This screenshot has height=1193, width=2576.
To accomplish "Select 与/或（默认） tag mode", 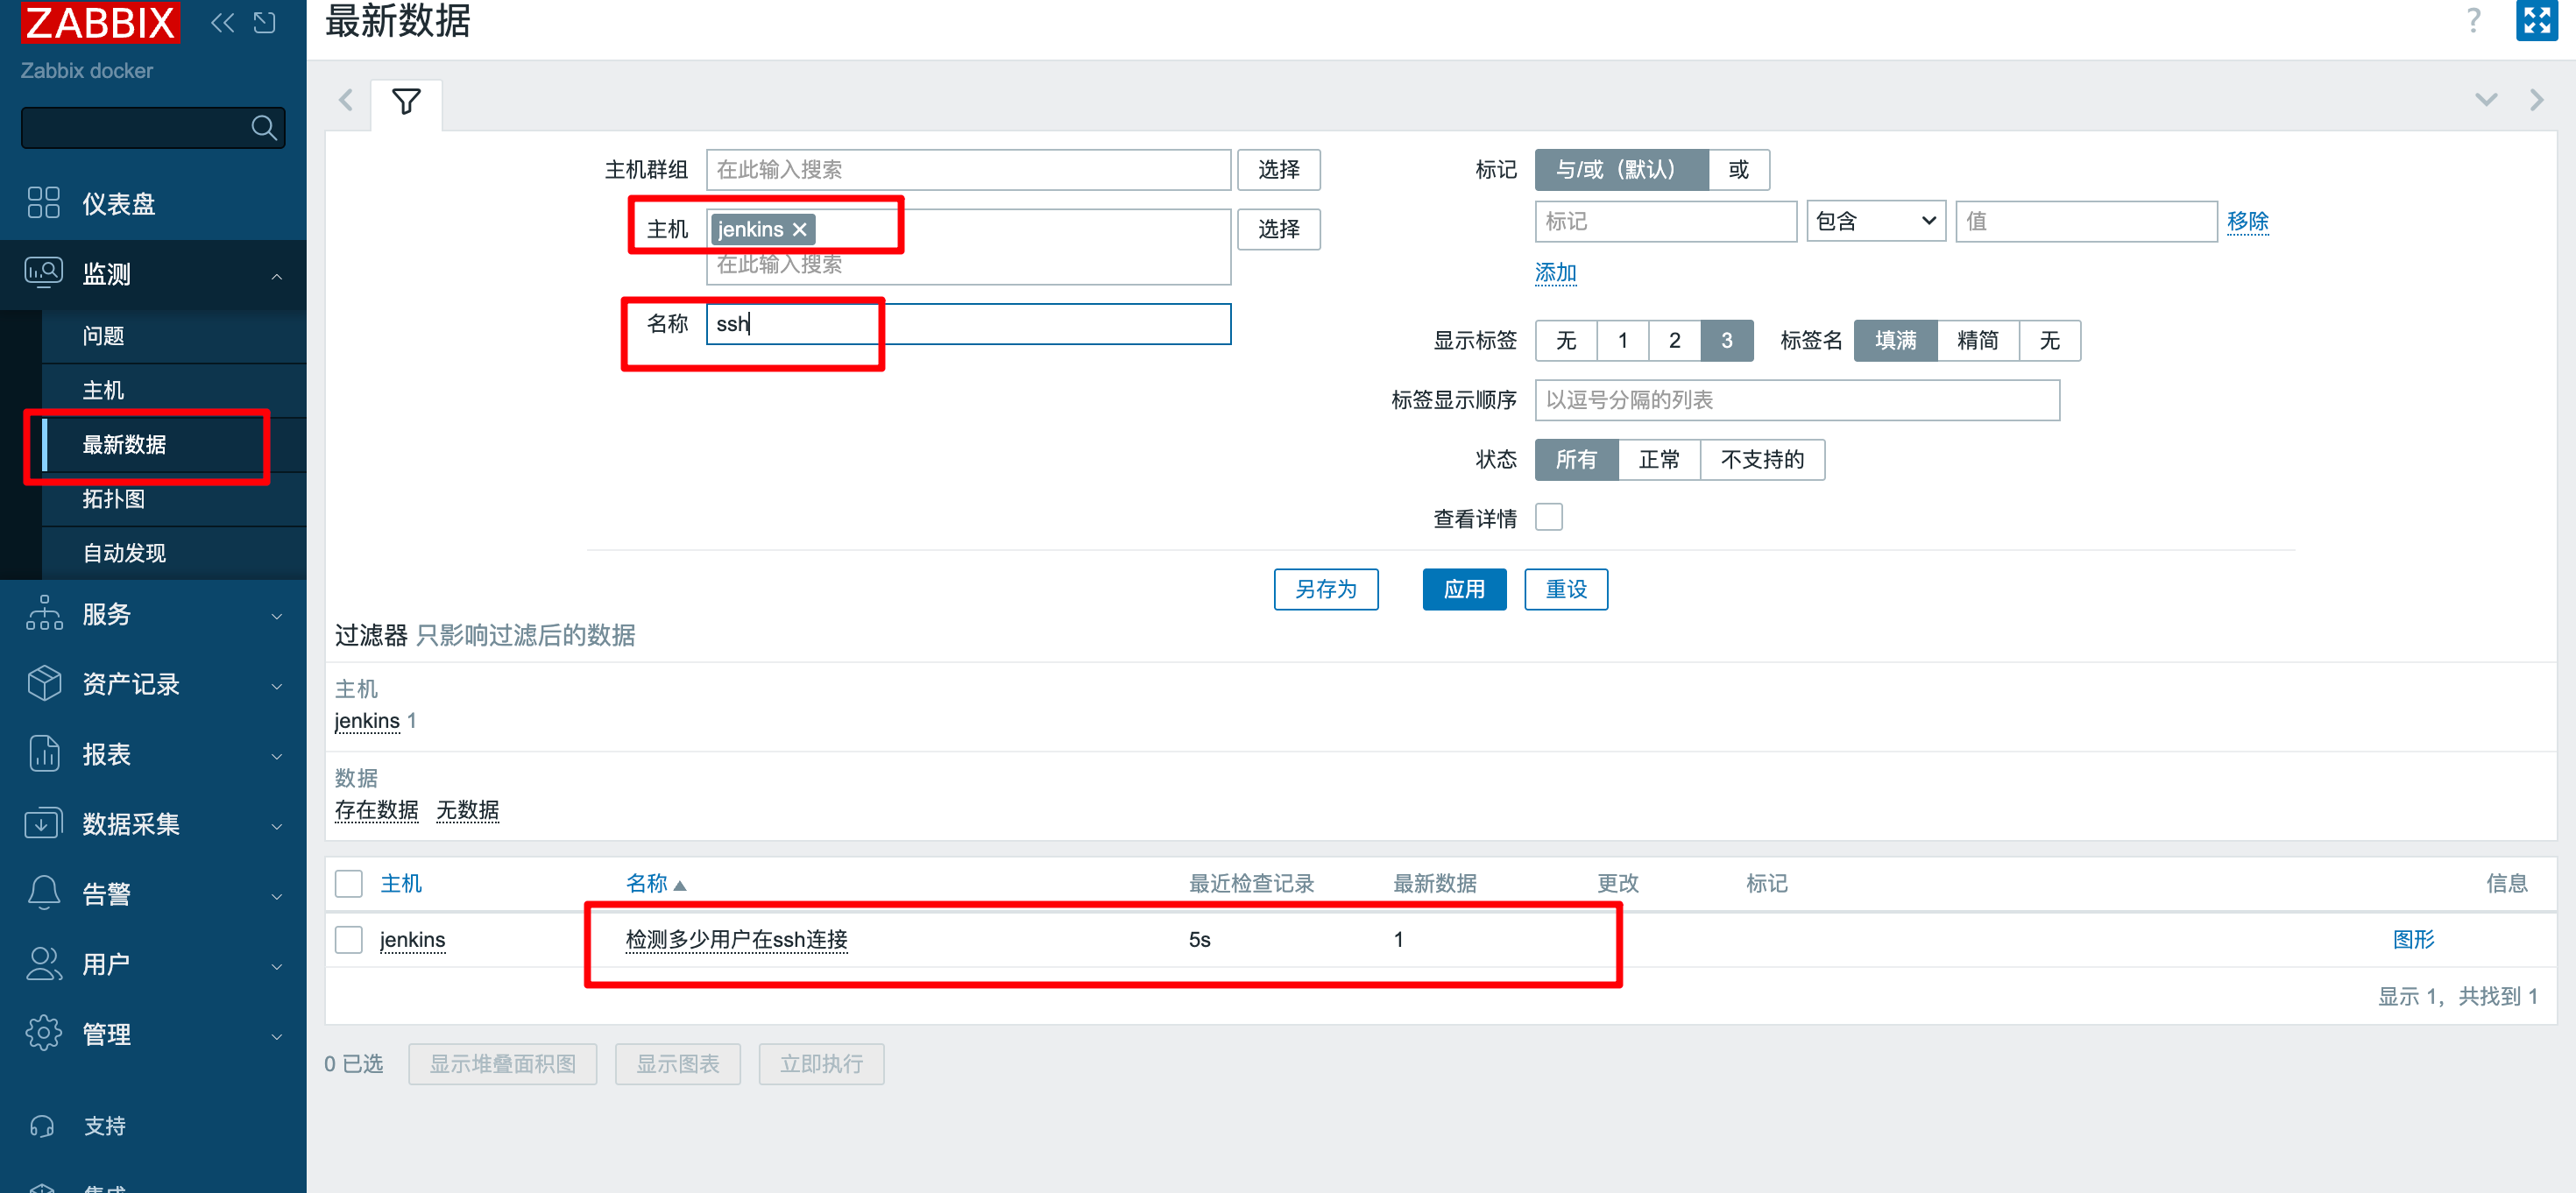I will tap(1621, 170).
